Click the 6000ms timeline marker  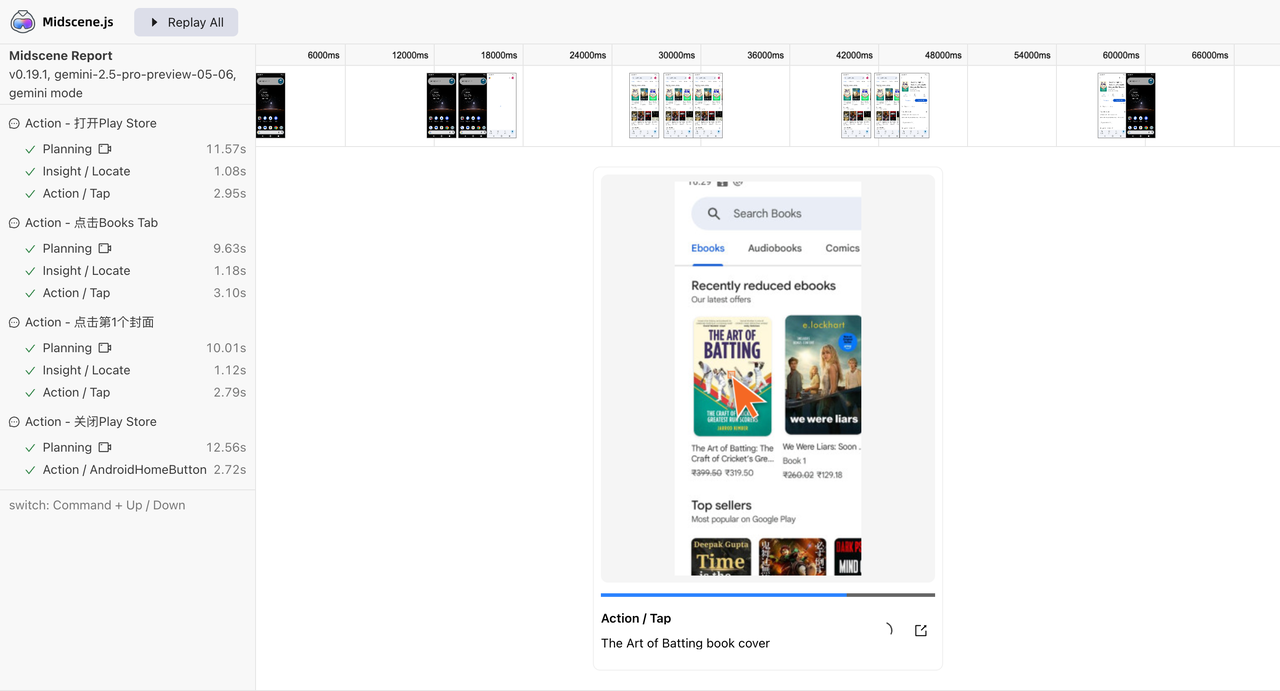pyautogui.click(x=323, y=56)
